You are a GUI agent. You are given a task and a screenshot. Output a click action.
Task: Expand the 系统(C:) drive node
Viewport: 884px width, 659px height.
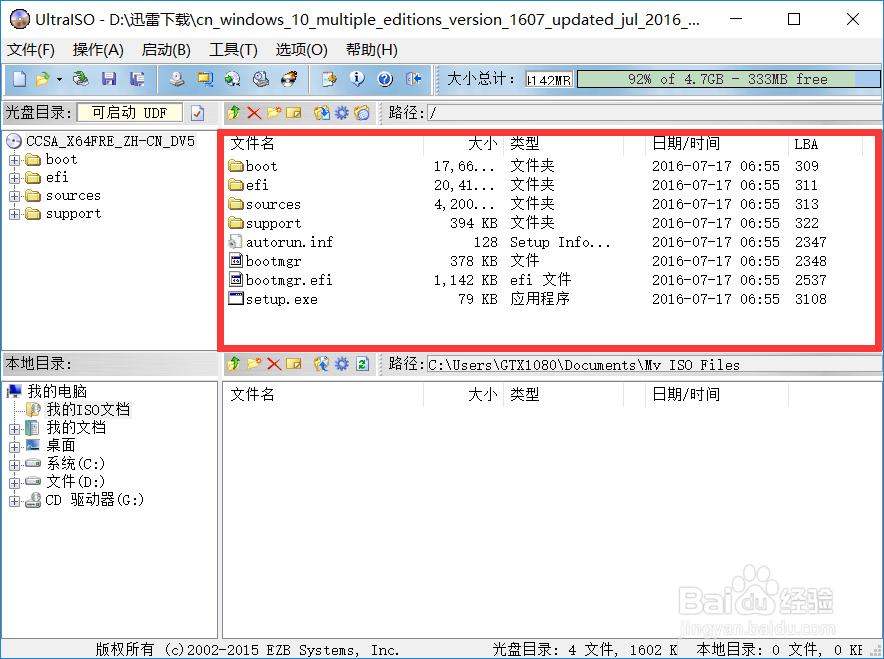click(x=15, y=465)
